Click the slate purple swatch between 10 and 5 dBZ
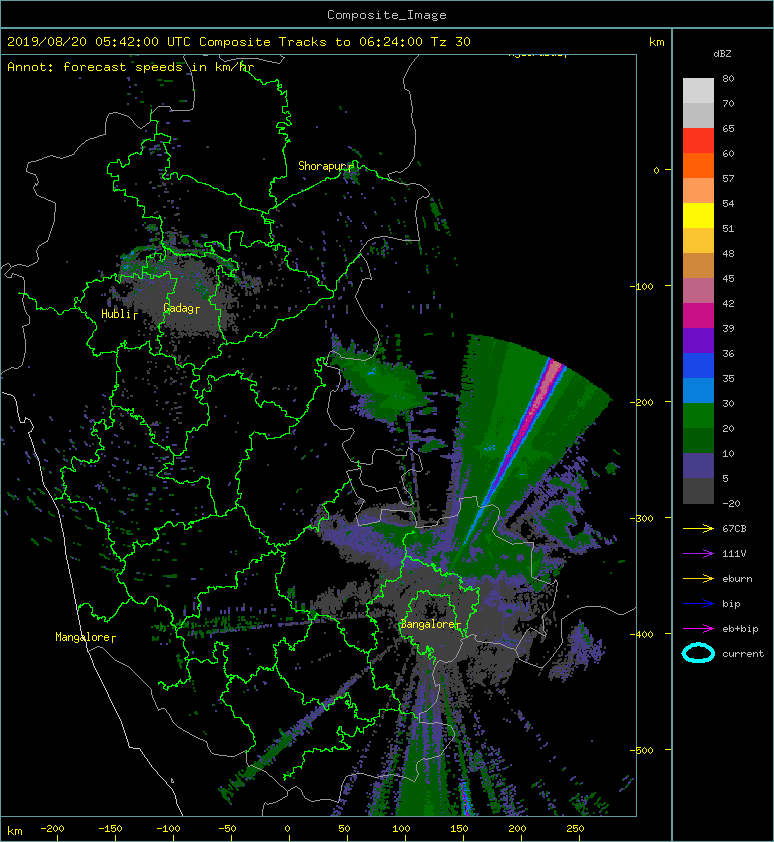The width and height of the screenshot is (774, 842). tap(698, 466)
